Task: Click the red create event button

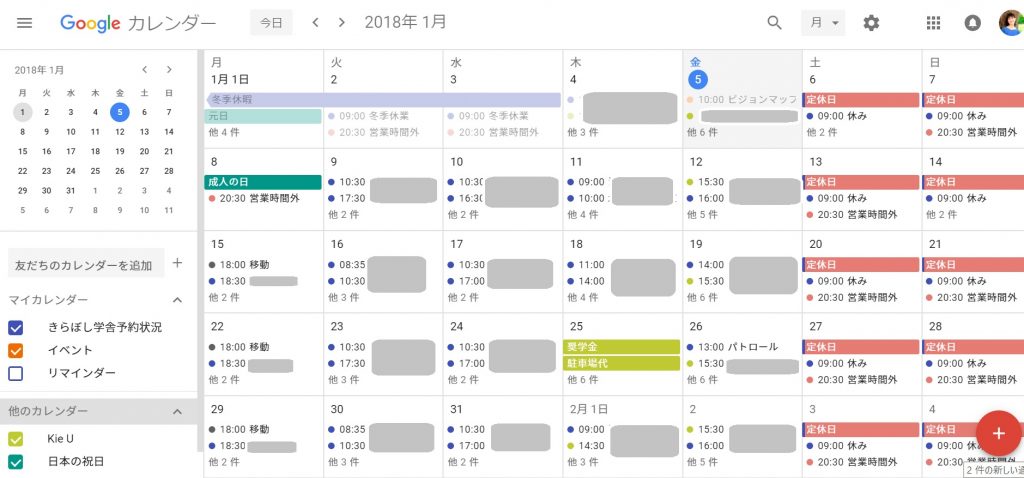Action: point(997,433)
